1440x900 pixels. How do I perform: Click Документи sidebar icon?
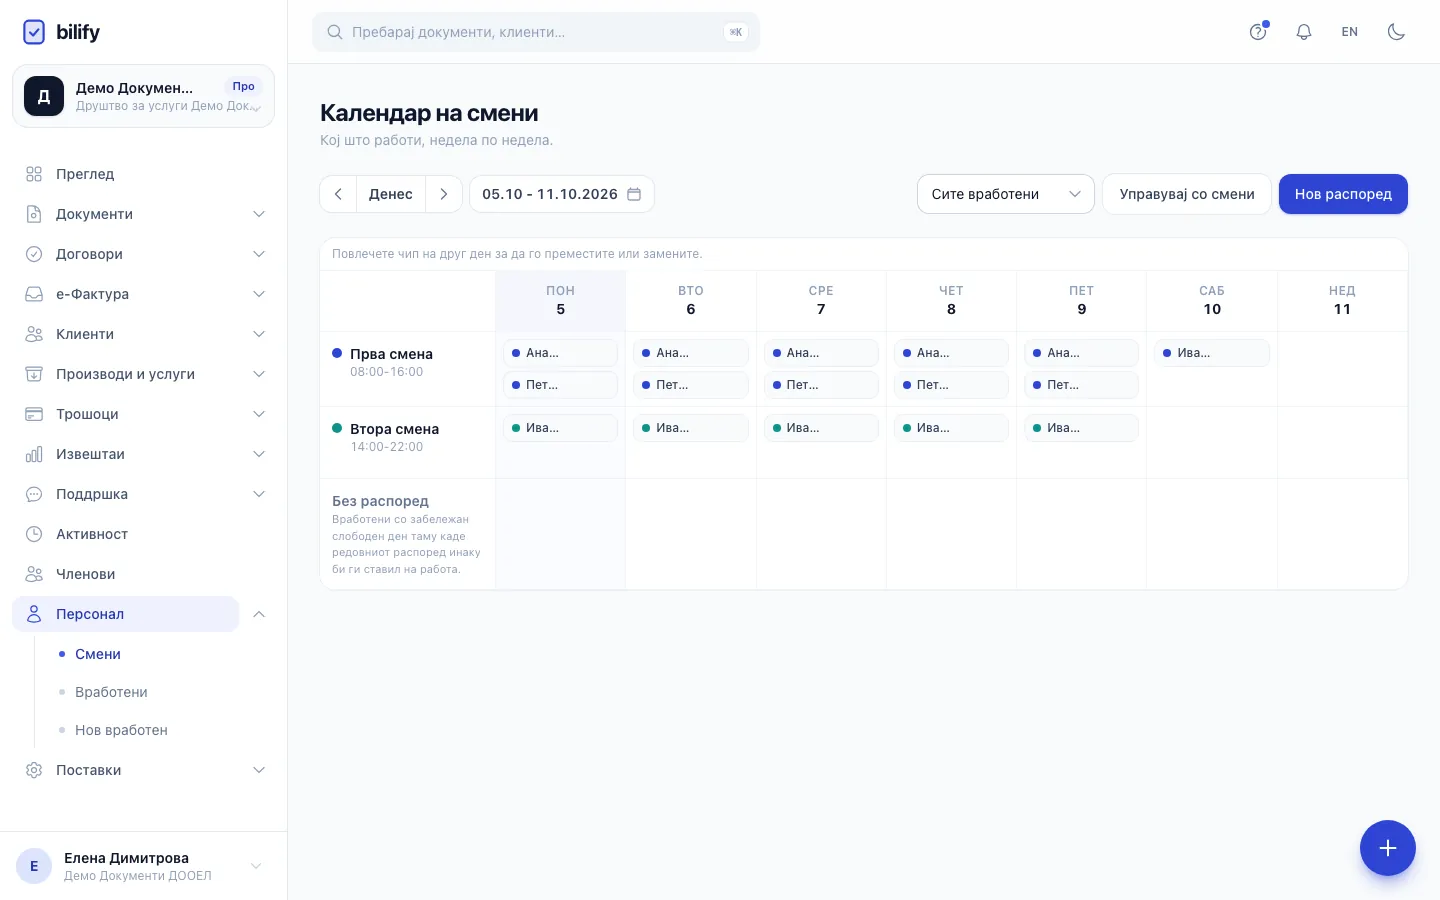(34, 214)
